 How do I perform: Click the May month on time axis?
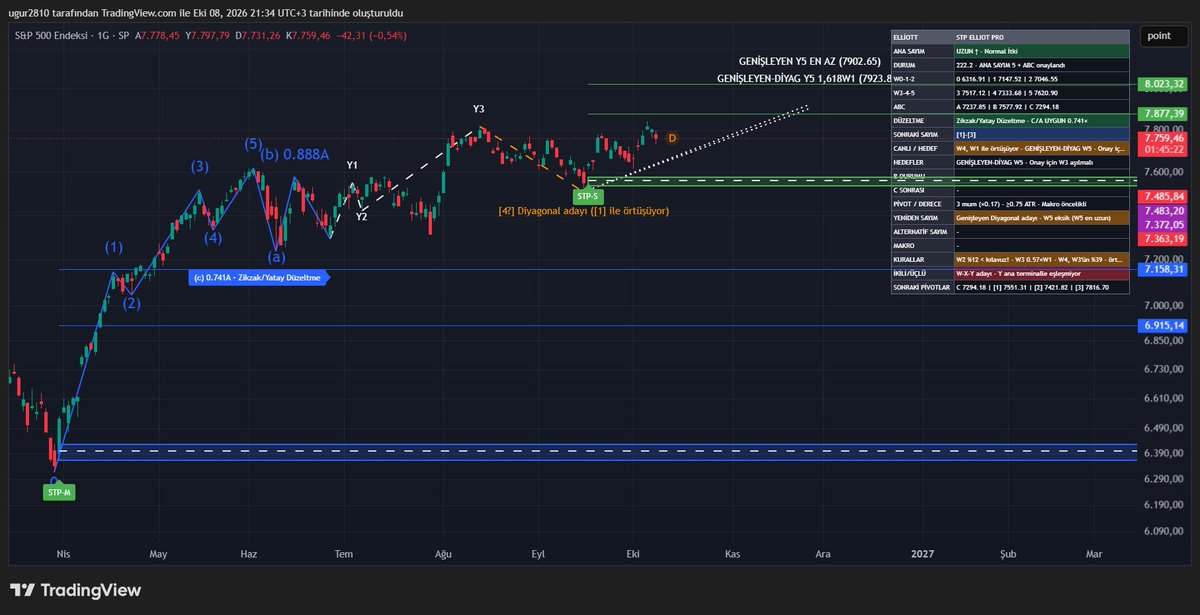coord(158,553)
